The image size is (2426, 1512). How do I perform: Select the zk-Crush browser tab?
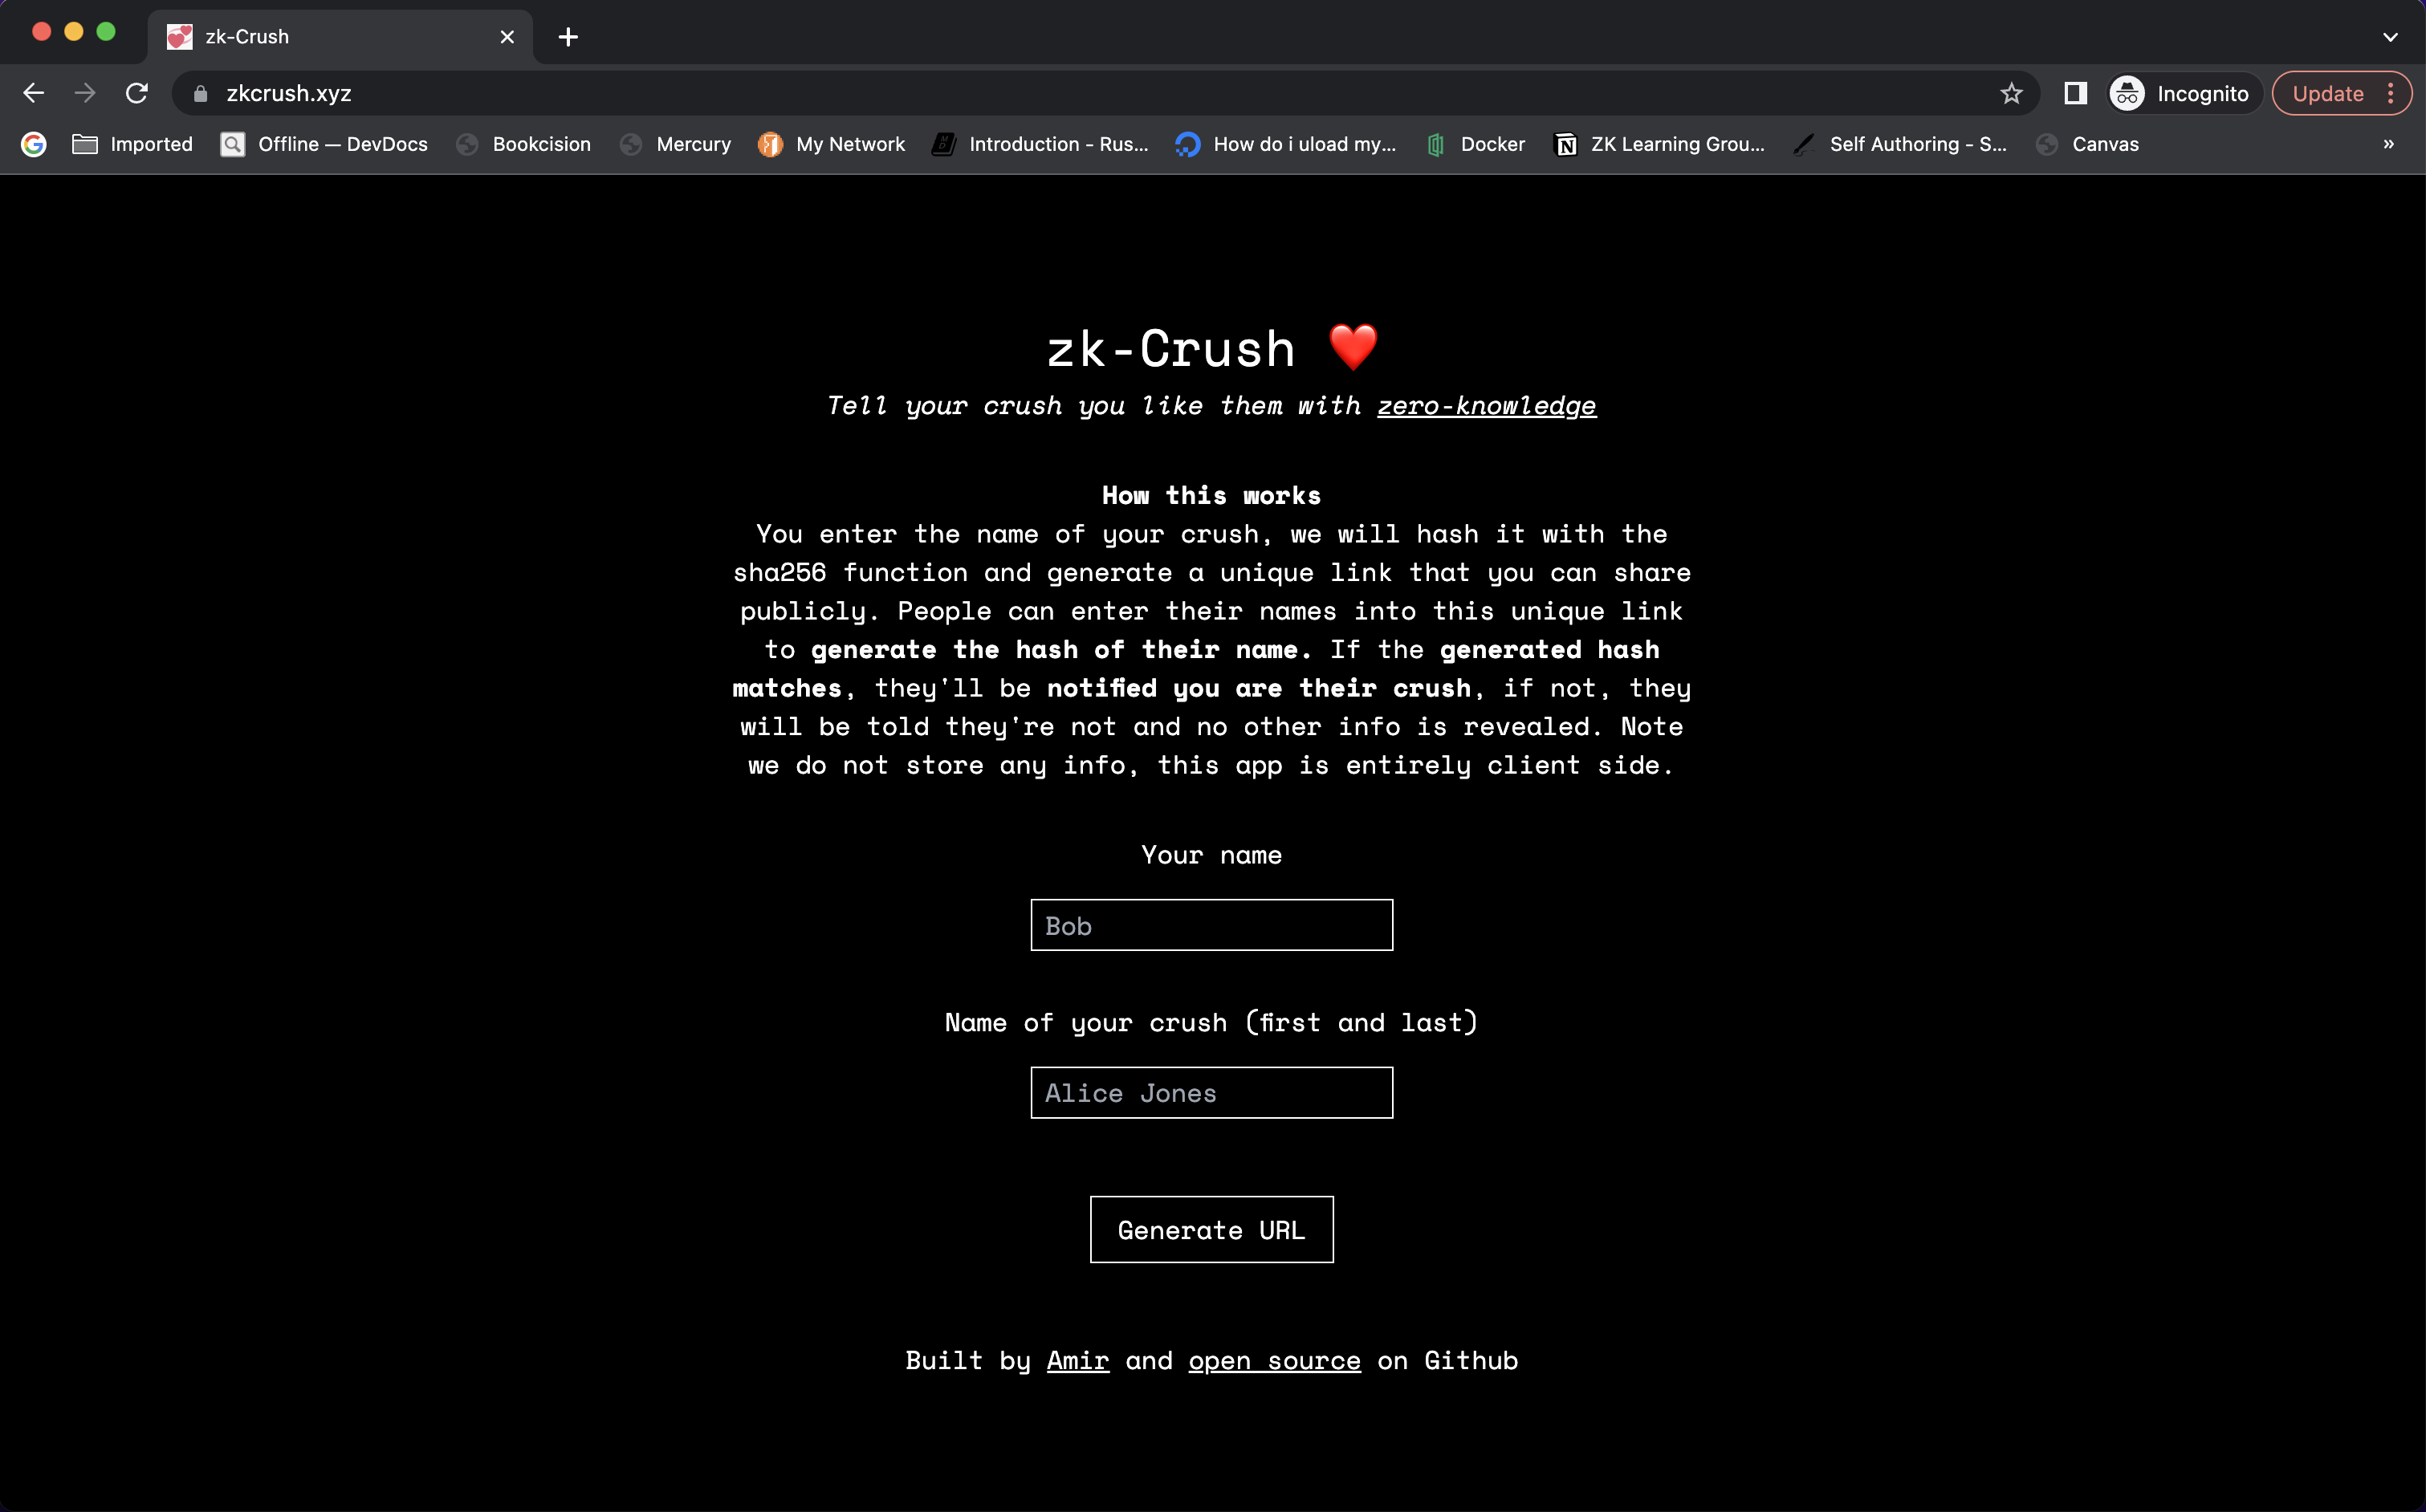pyautogui.click(x=340, y=37)
